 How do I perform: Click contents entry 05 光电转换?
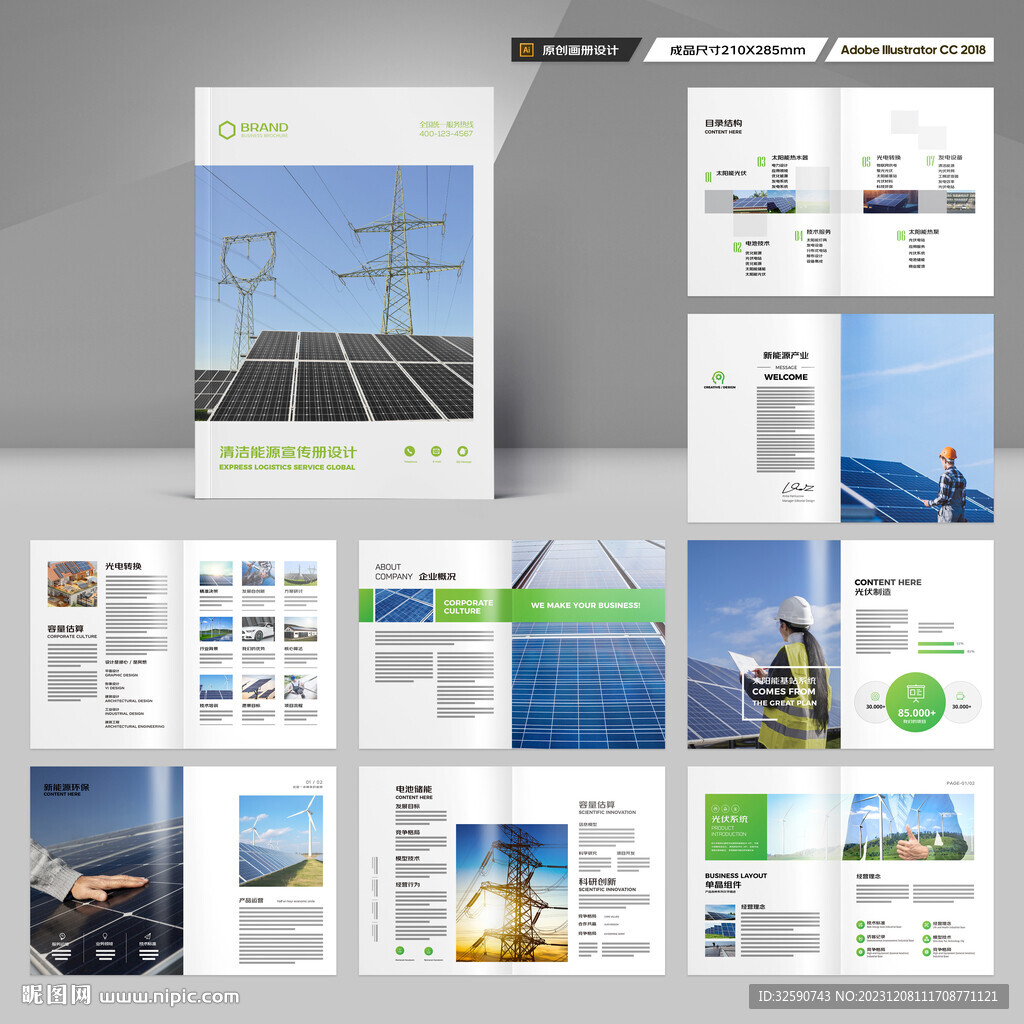(x=882, y=159)
